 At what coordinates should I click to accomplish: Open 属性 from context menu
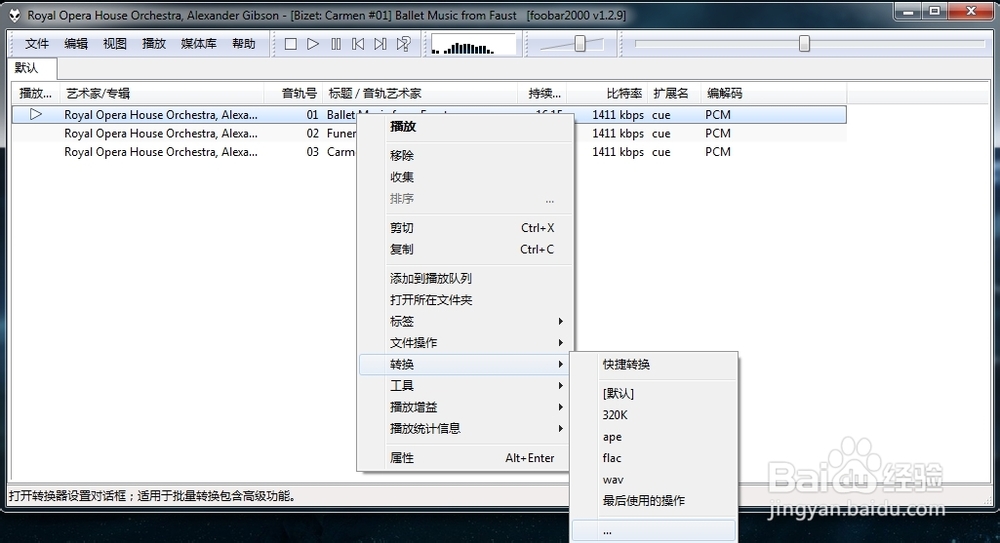[x=464, y=457]
